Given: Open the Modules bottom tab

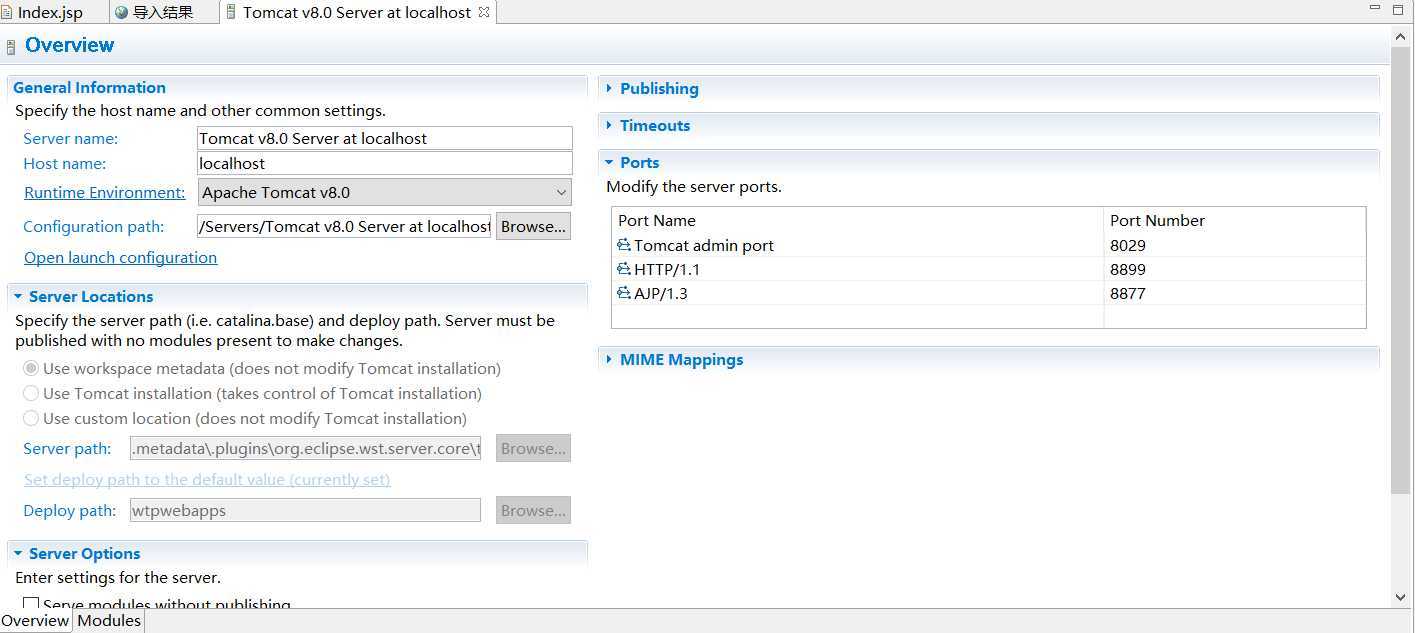Looking at the screenshot, I should pyautogui.click(x=109, y=620).
